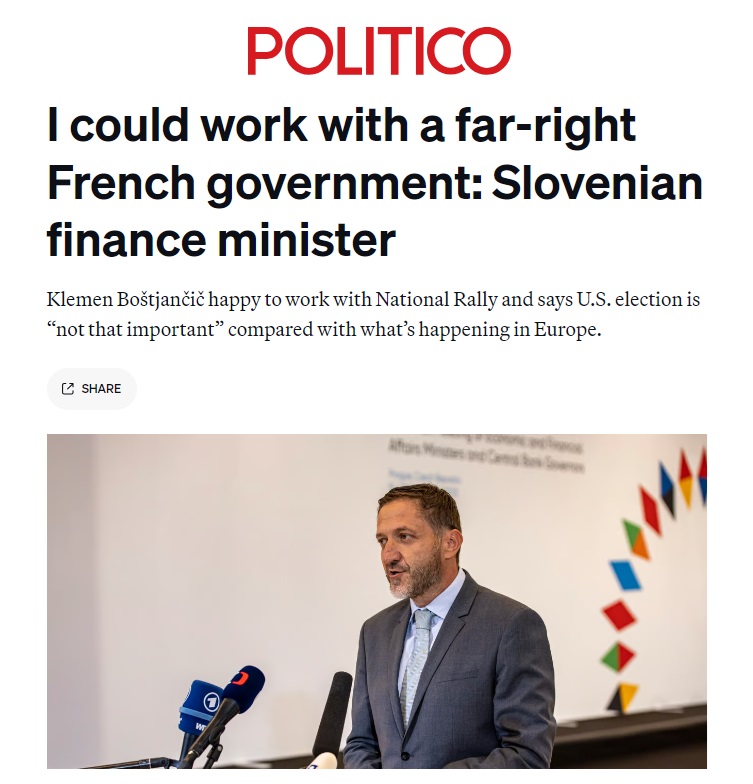
Task: Click 'finance minister' in the headline
Action: pos(221,241)
